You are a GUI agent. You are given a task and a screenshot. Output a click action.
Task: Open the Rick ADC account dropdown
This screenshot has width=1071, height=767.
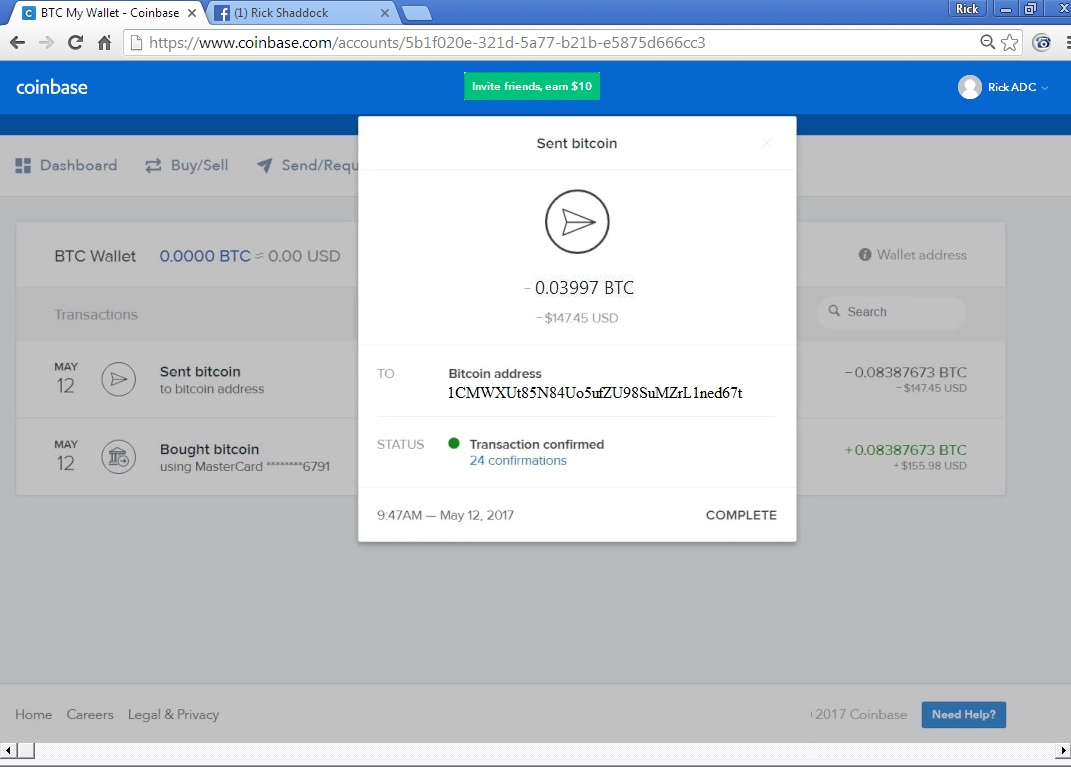point(1003,87)
